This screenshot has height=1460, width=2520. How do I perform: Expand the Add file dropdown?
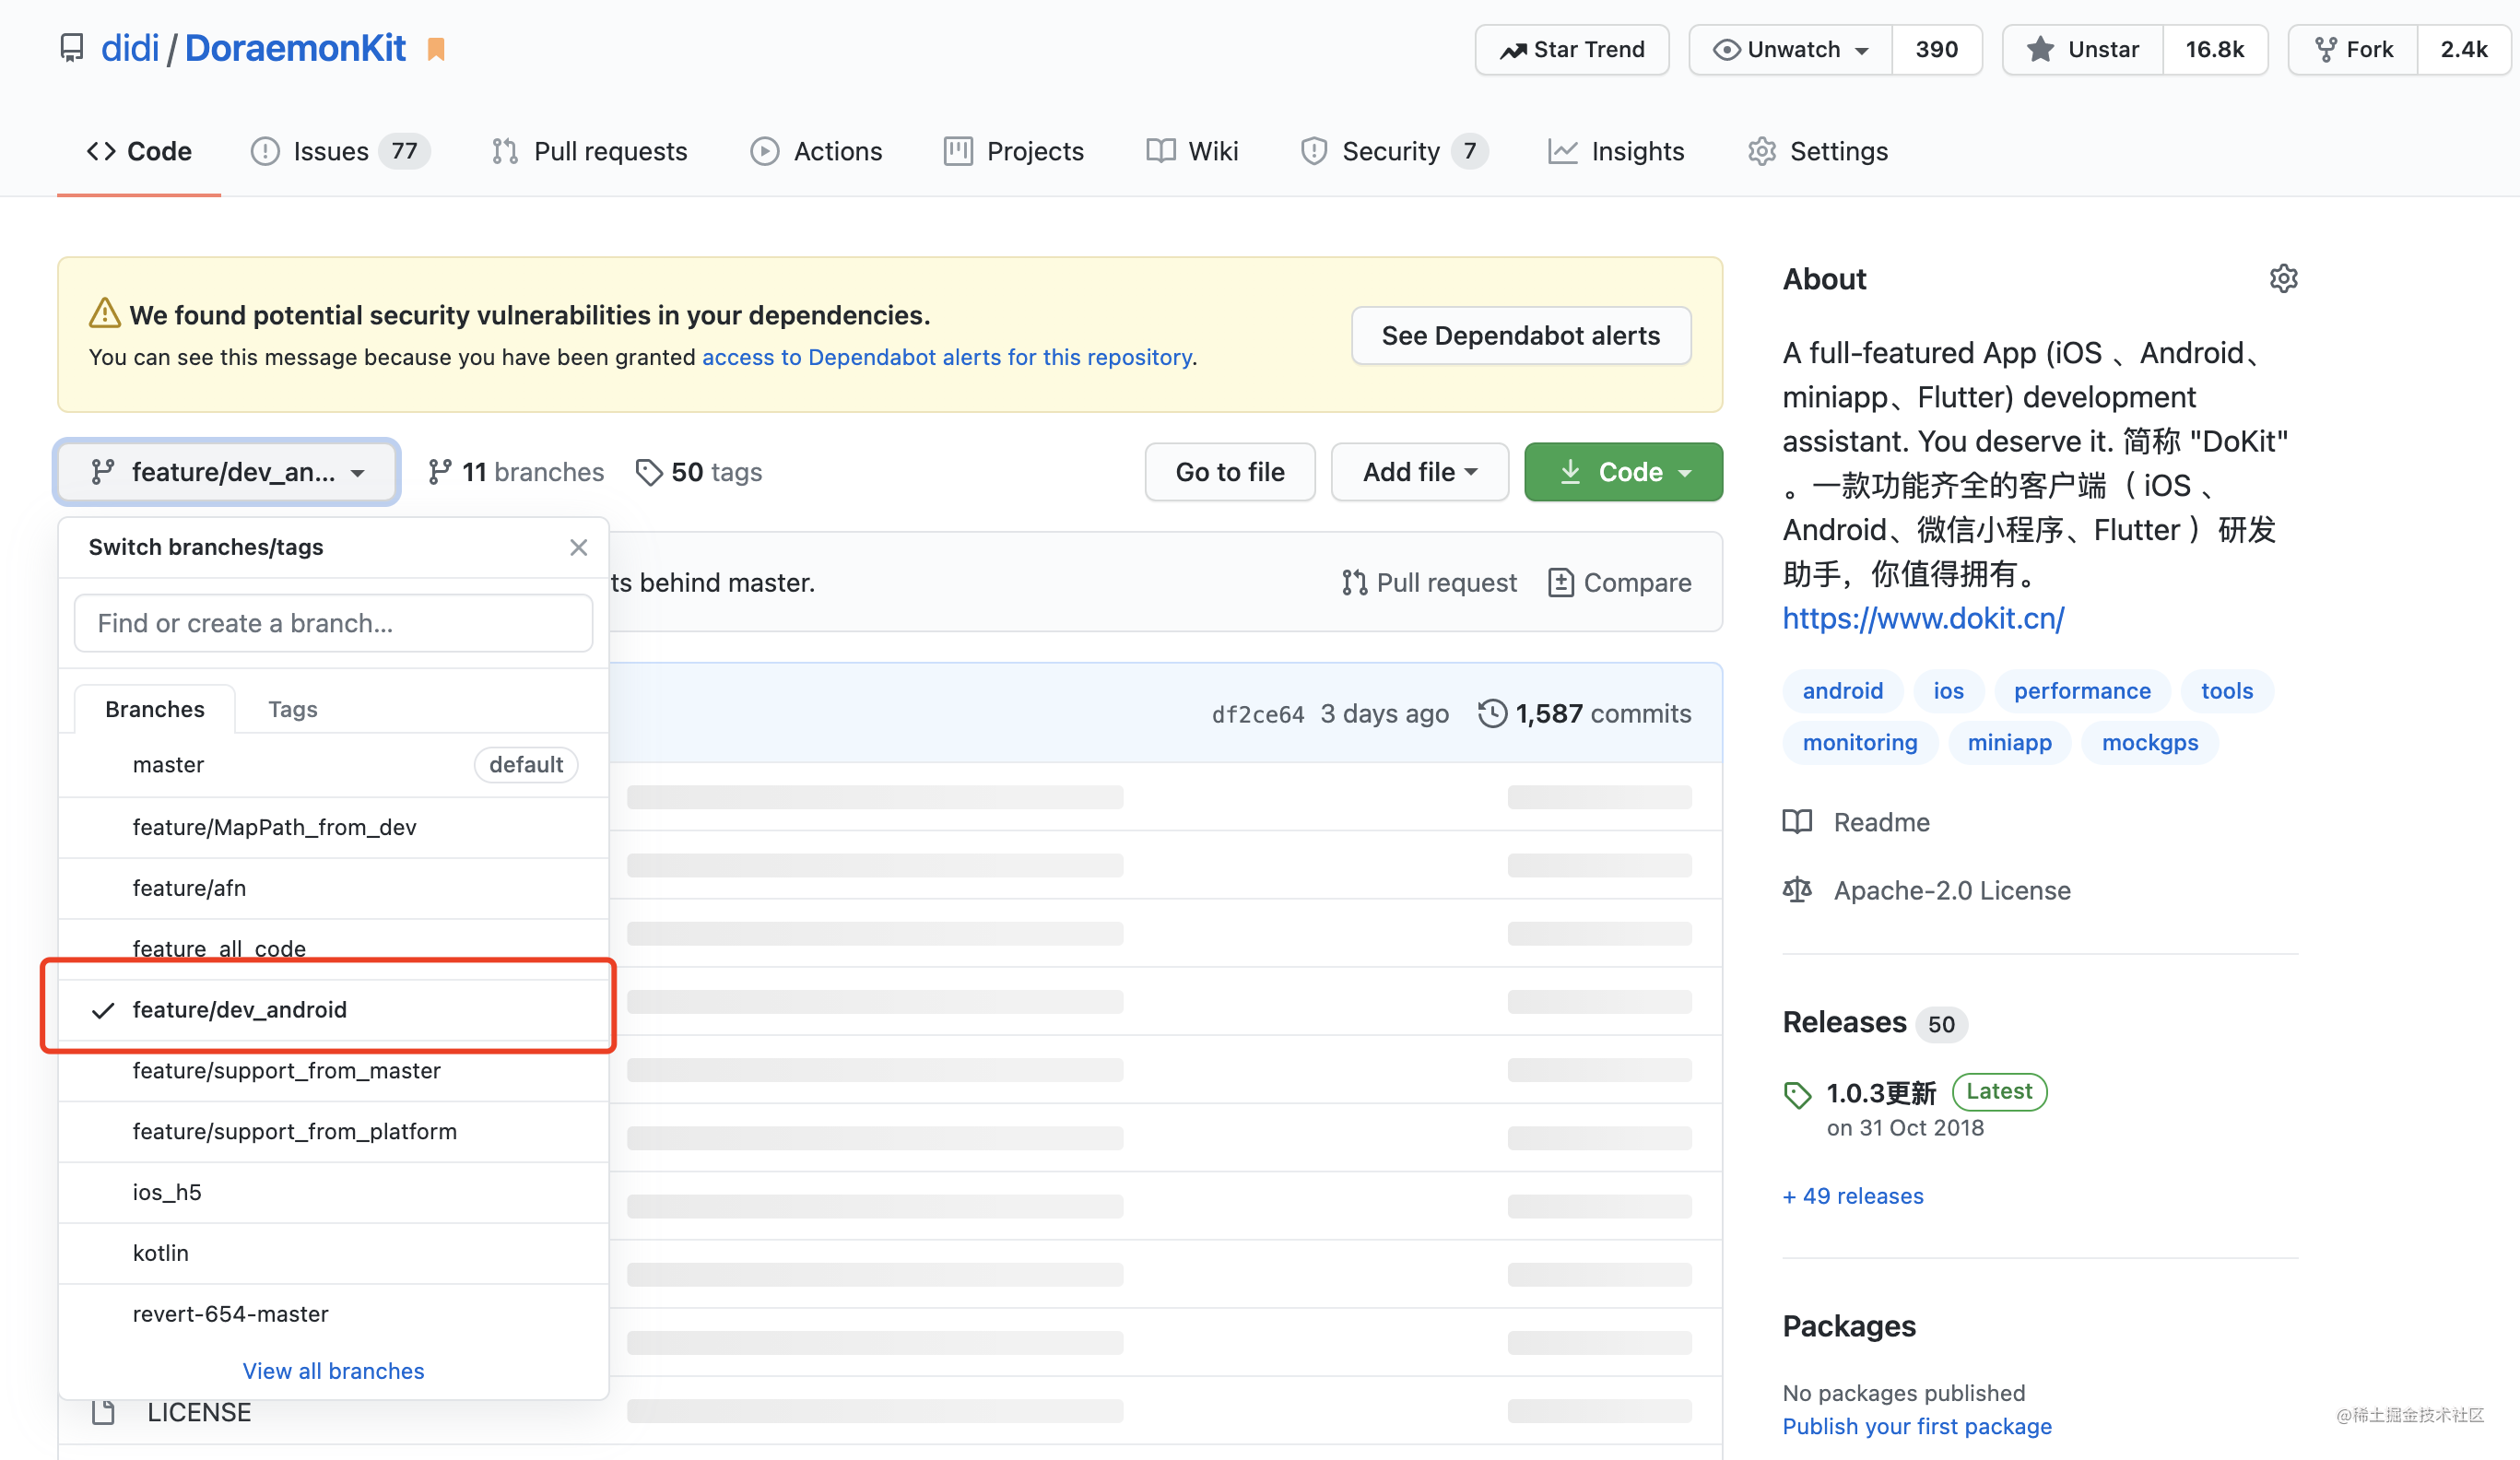pos(1419,471)
